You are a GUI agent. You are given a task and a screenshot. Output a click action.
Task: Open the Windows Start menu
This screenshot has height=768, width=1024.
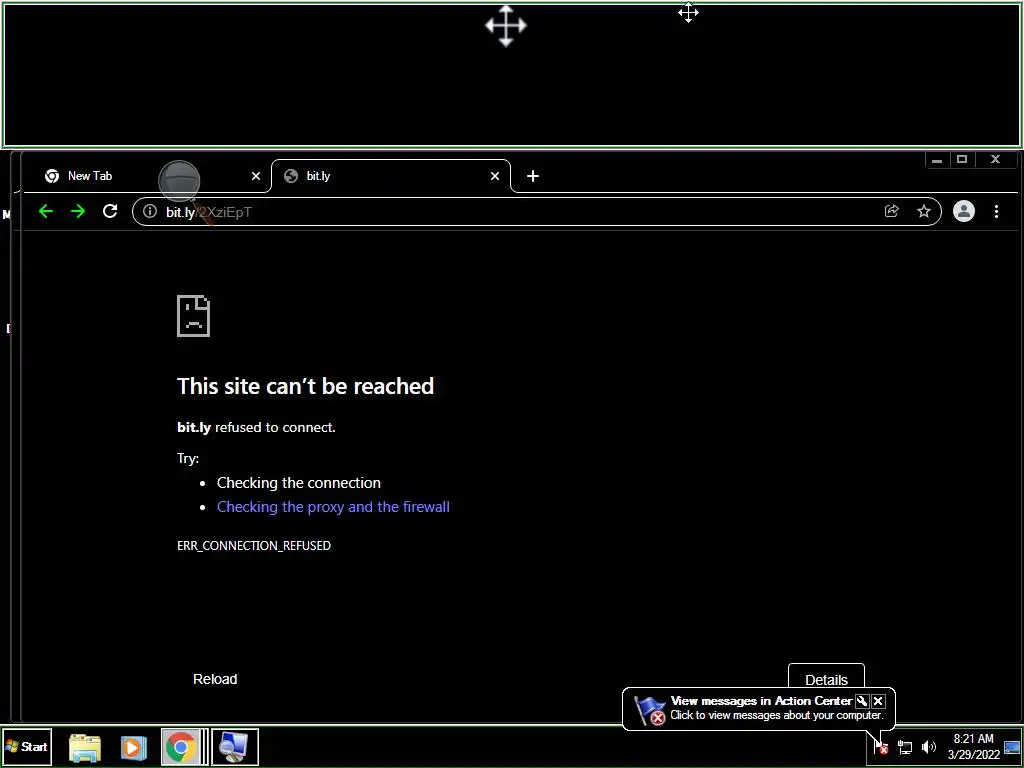[x=27, y=746]
